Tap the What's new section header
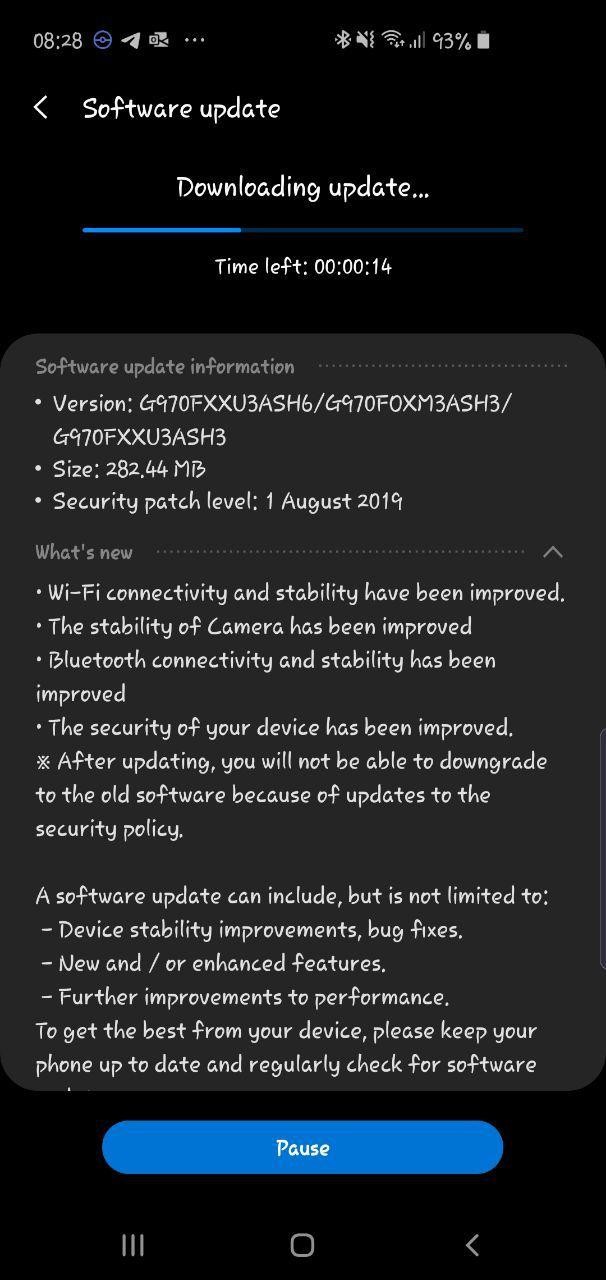Image resolution: width=606 pixels, height=1280 pixels. 84,552
